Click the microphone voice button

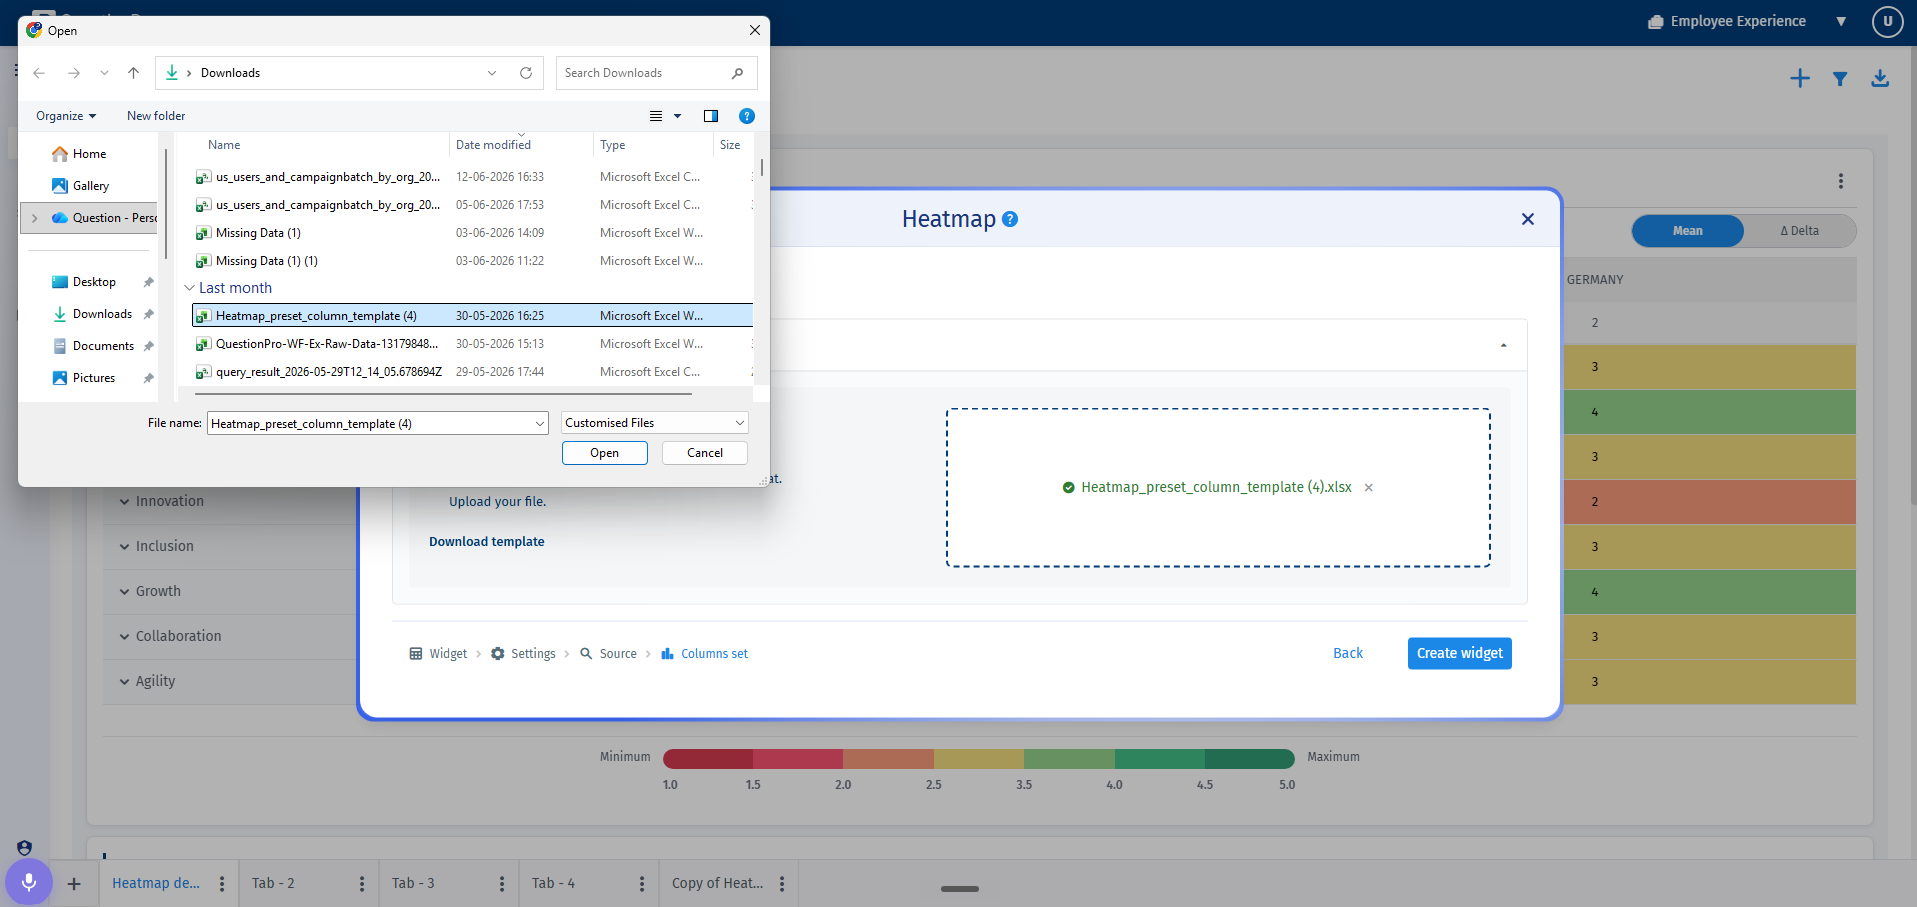pos(28,882)
